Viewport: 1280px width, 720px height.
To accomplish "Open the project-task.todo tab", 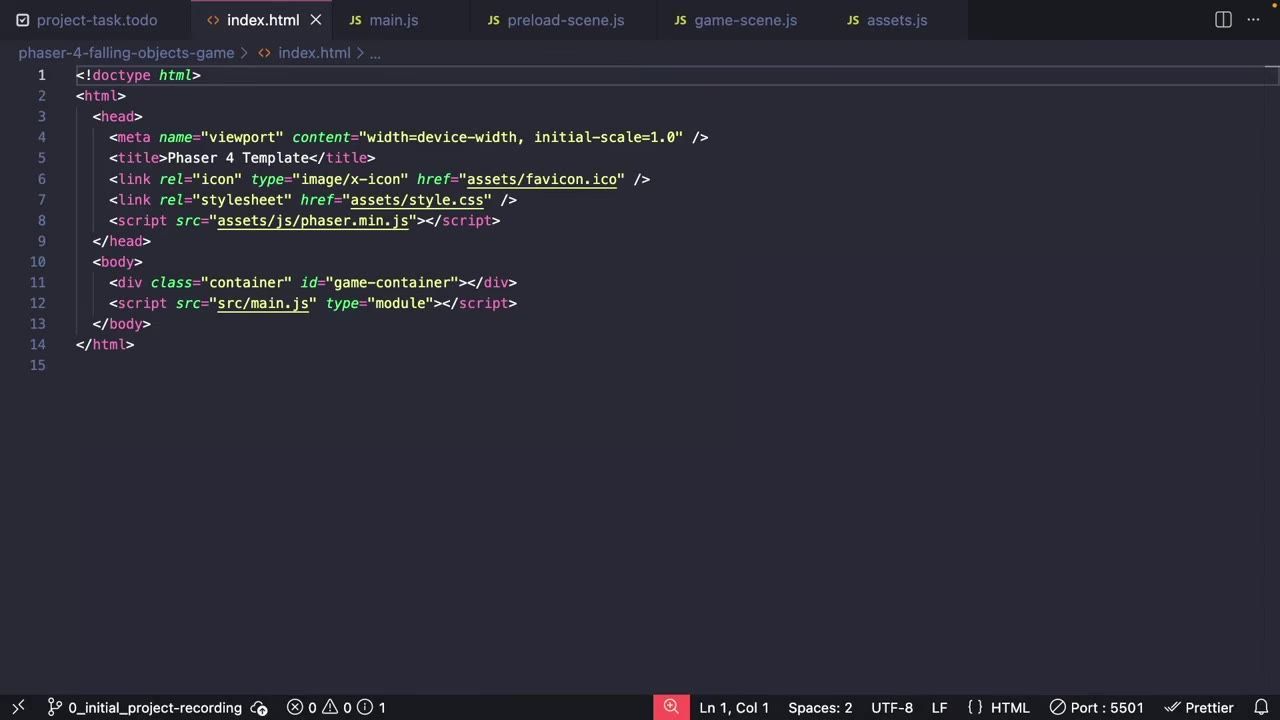I will coord(95,20).
